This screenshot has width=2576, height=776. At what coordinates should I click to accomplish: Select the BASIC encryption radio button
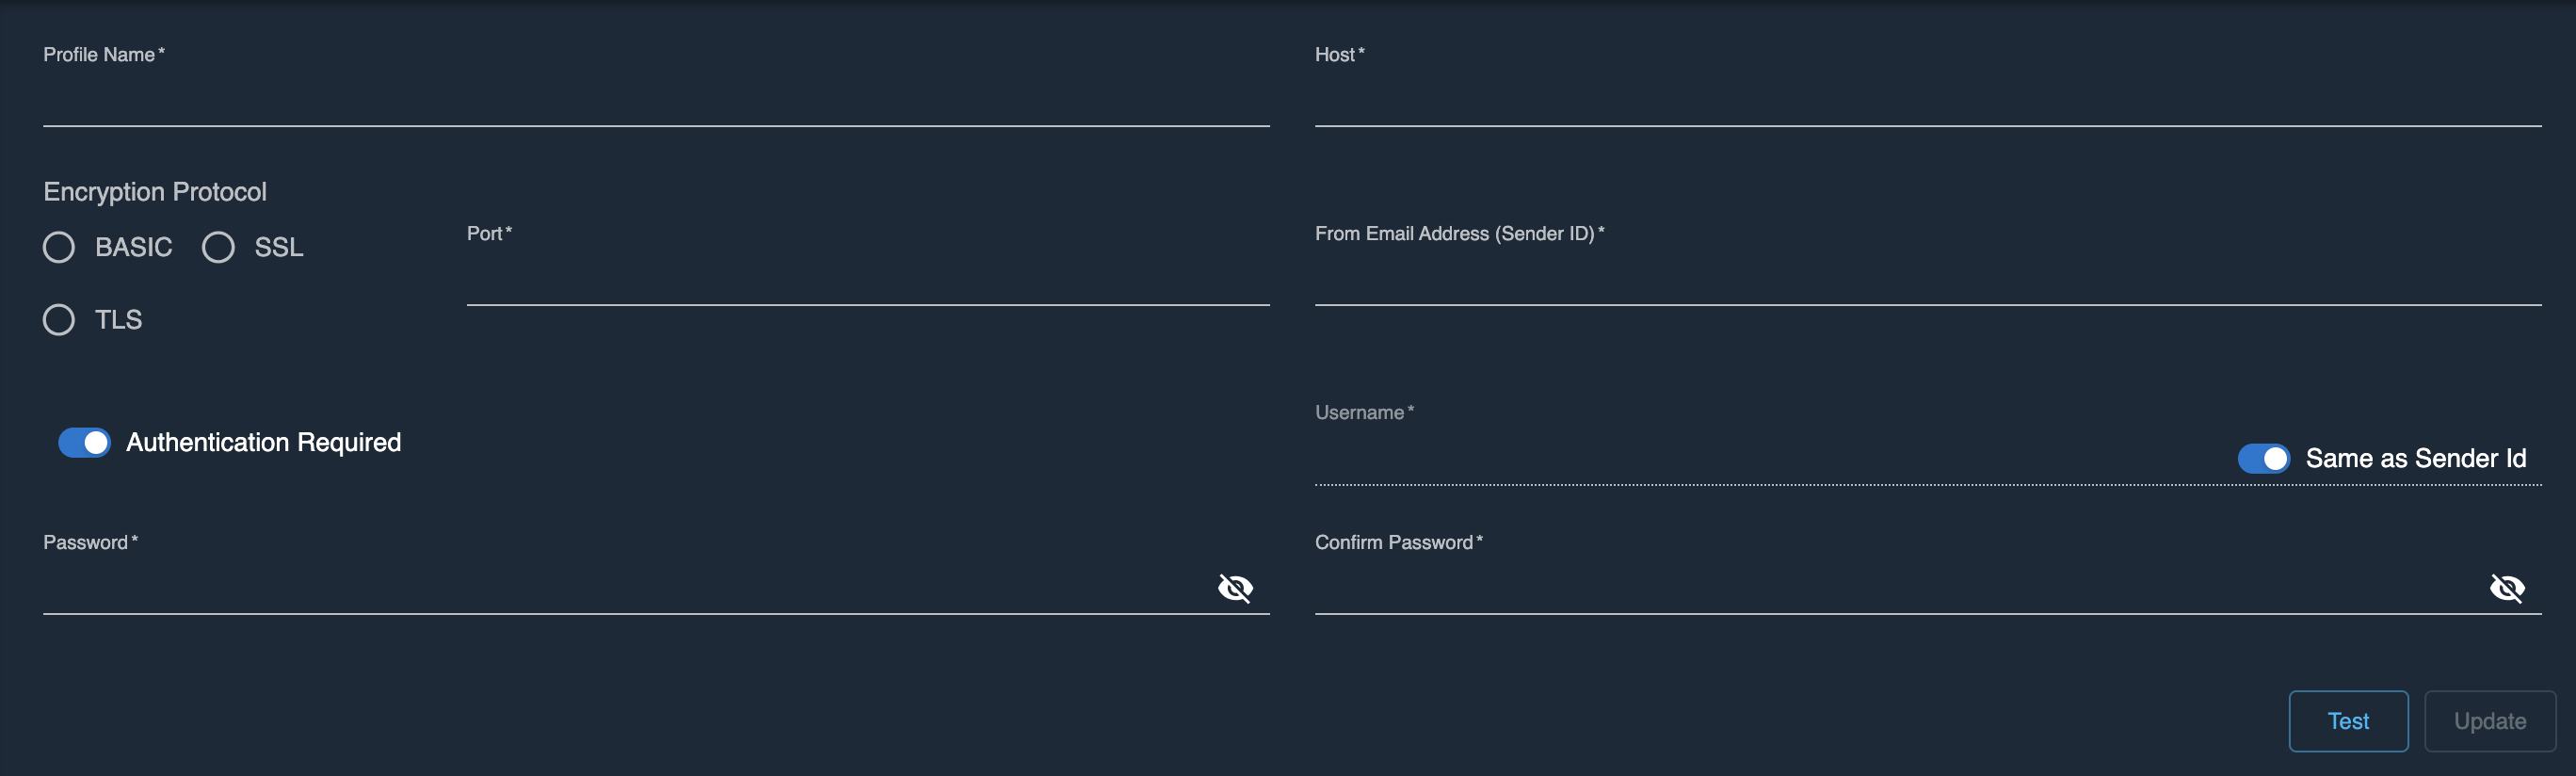pyautogui.click(x=59, y=247)
